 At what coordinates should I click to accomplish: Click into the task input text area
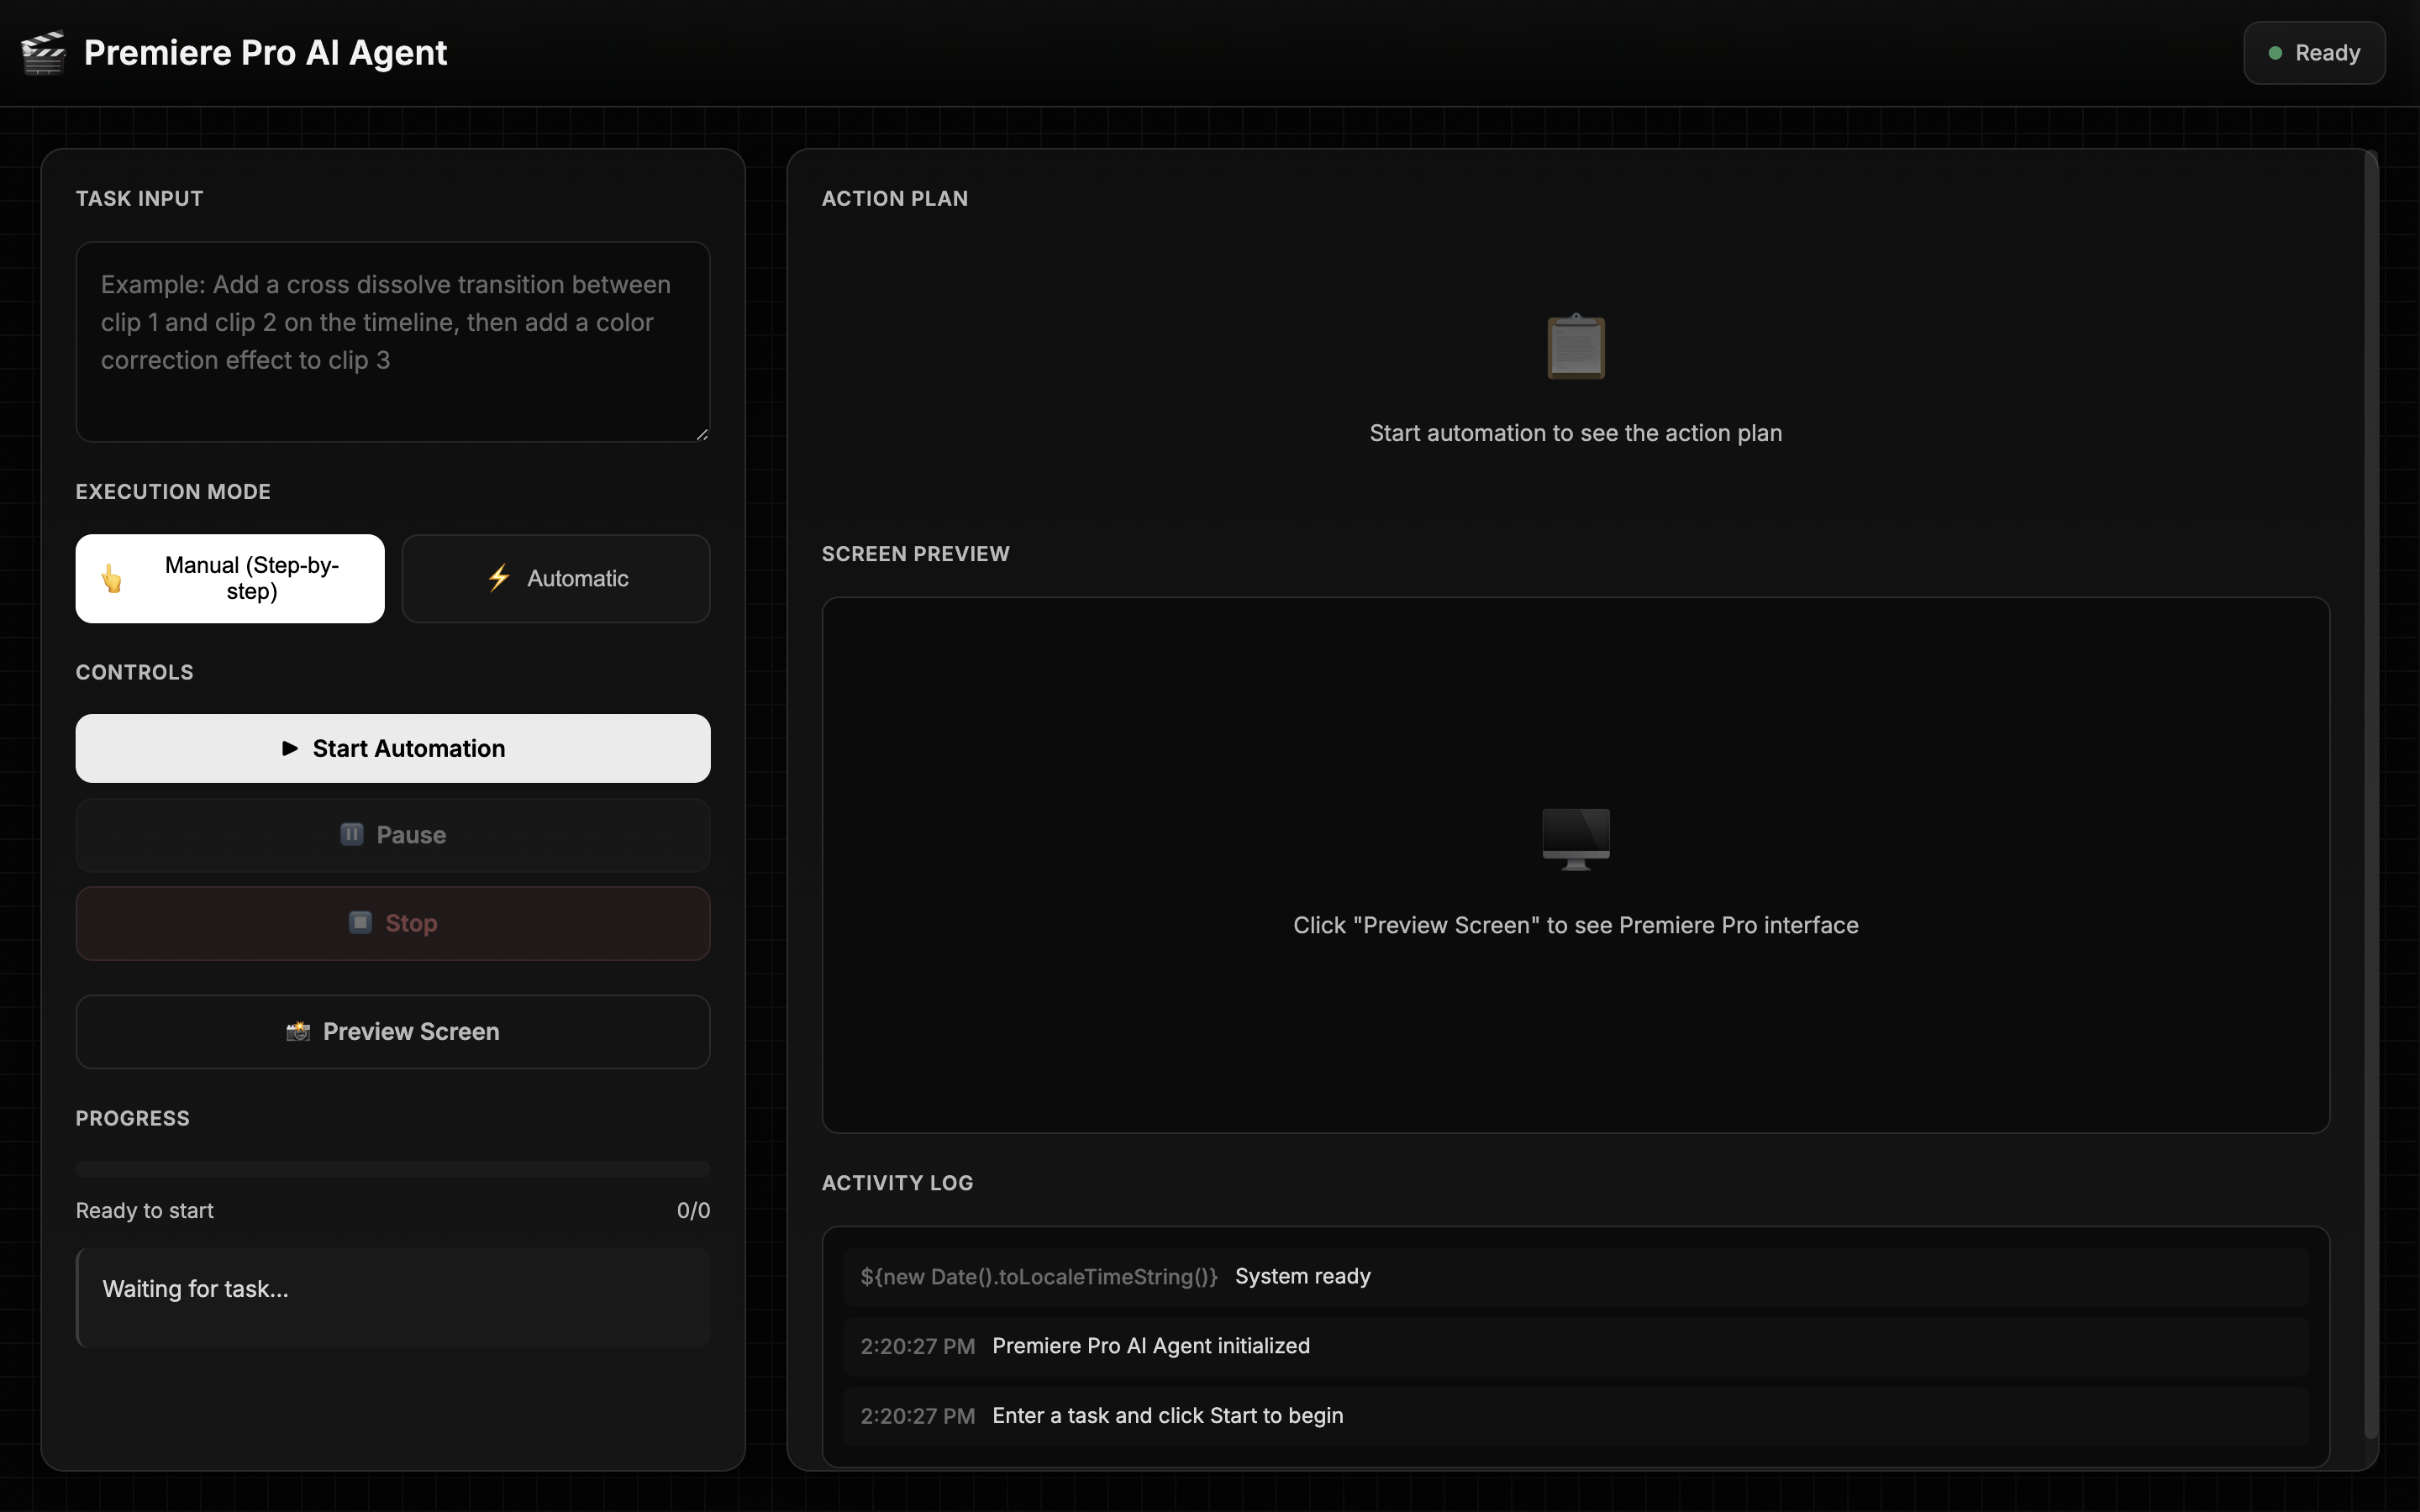(393, 341)
